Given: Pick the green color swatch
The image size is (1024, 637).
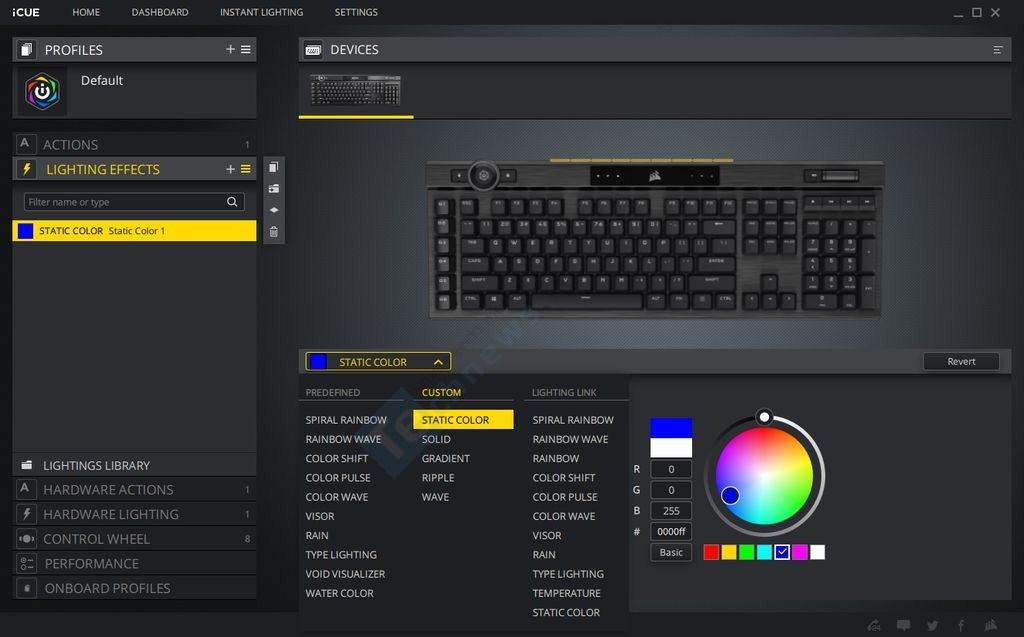Looking at the screenshot, I should coord(746,552).
